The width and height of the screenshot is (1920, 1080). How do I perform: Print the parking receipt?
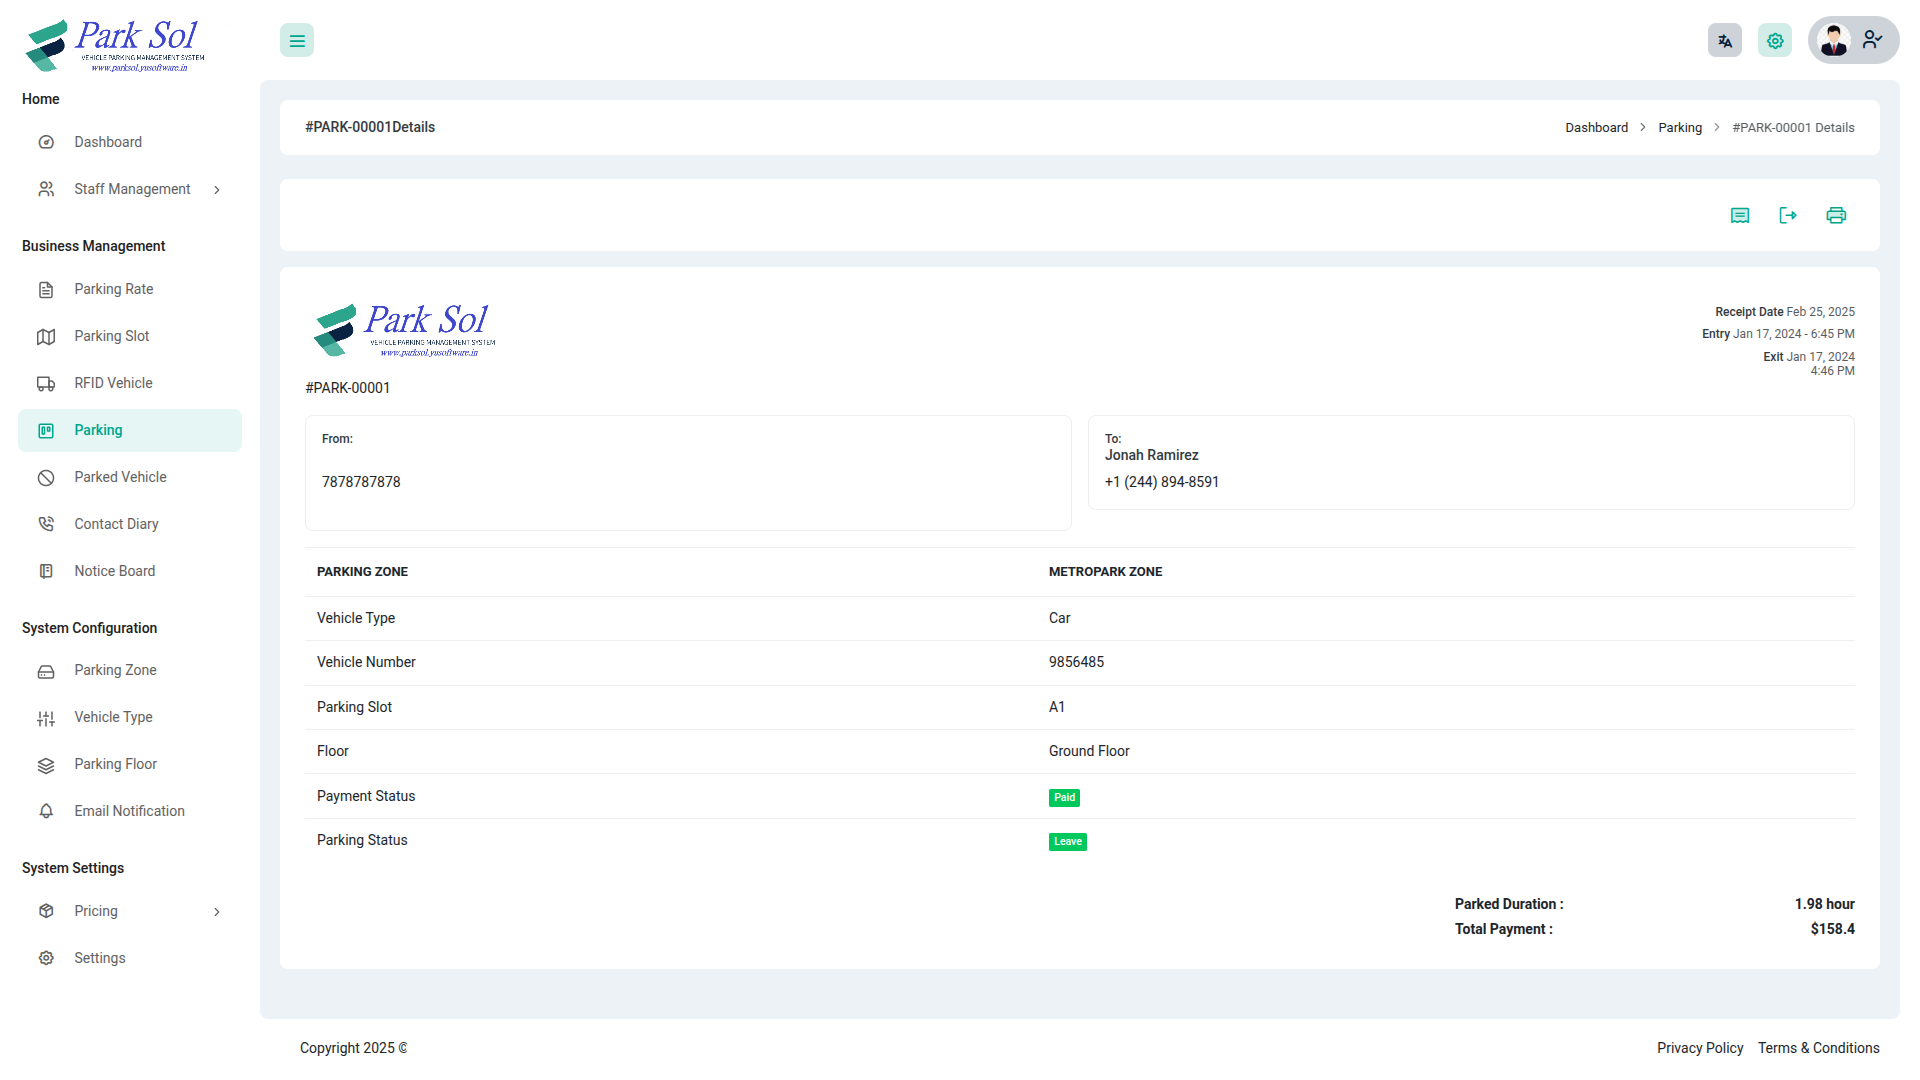point(1836,216)
